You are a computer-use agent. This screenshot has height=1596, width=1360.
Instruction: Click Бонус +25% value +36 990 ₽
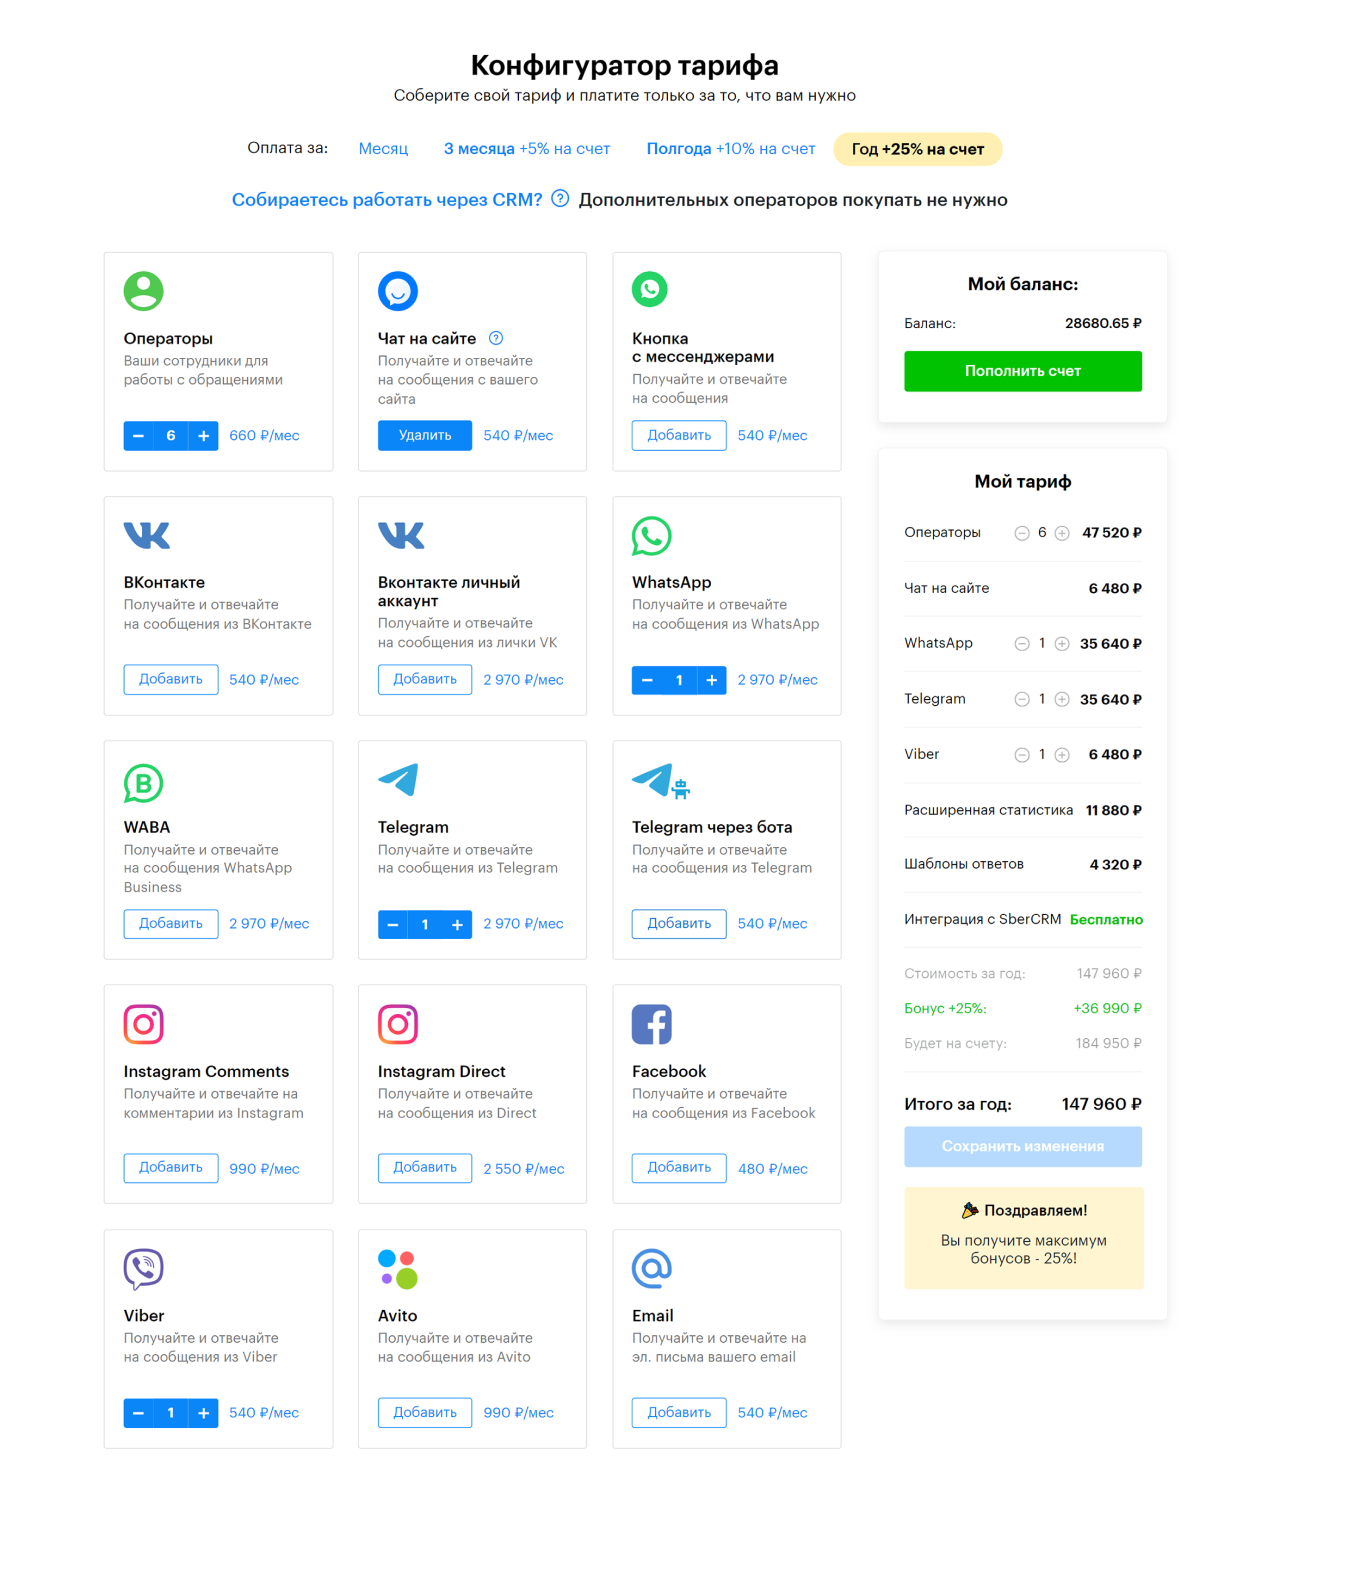[1107, 1008]
